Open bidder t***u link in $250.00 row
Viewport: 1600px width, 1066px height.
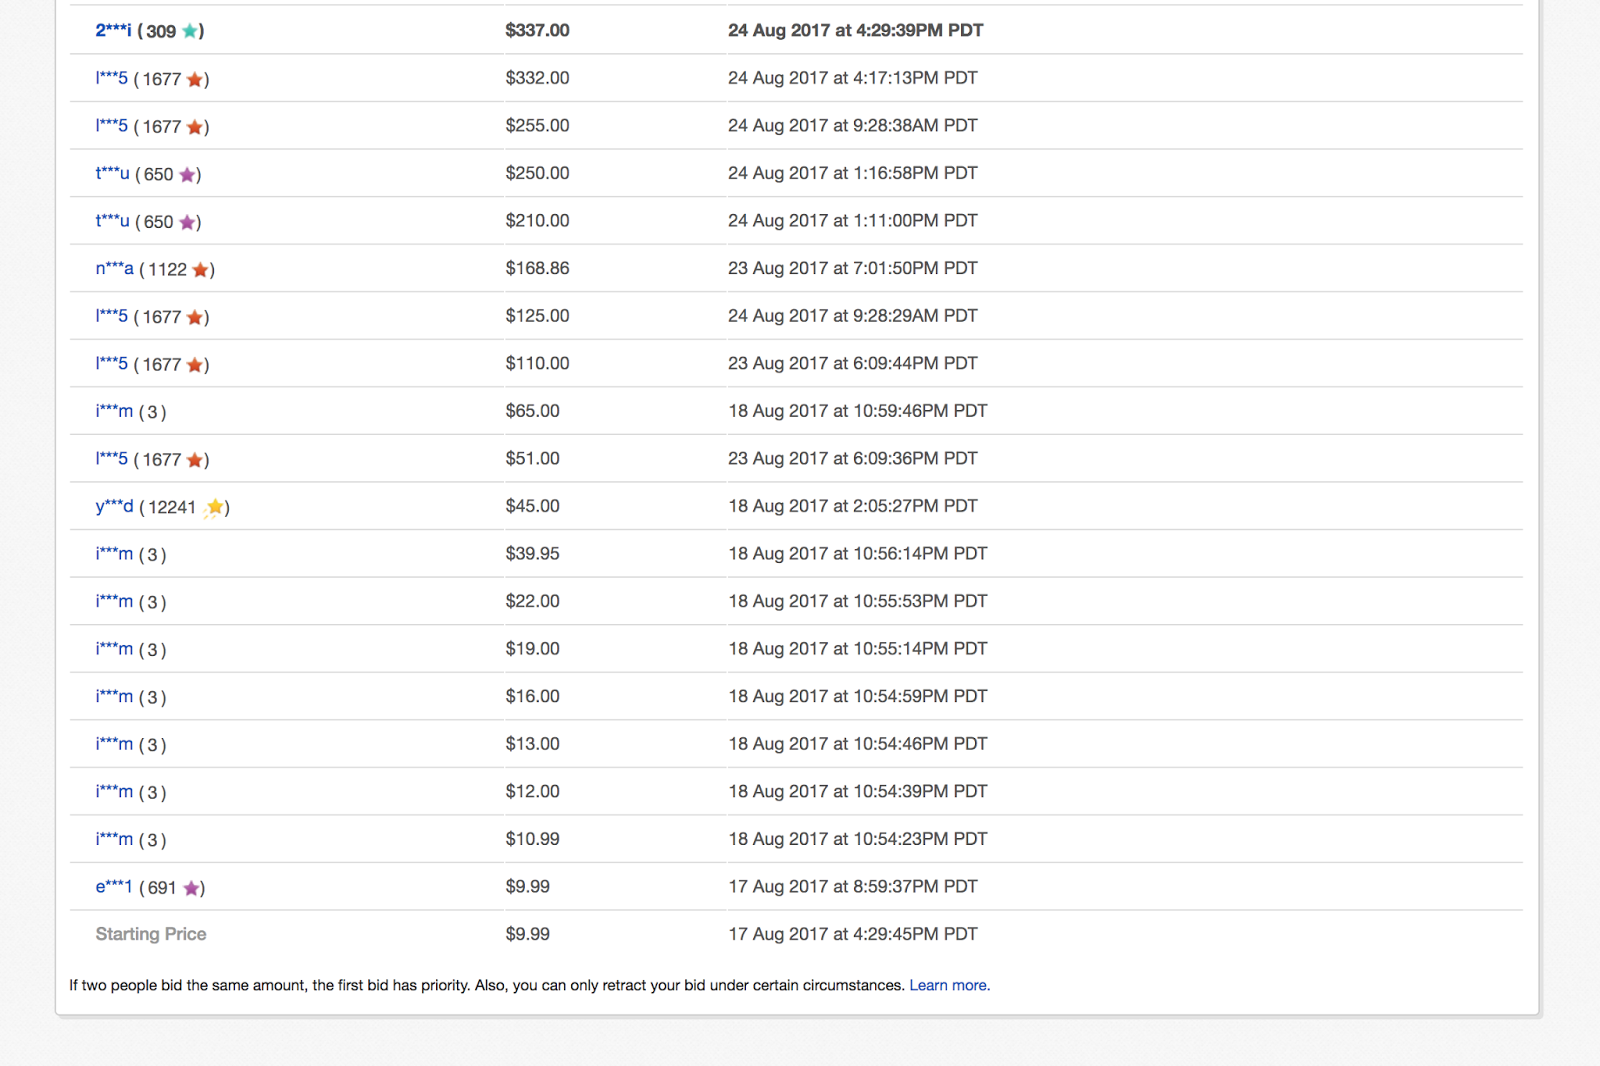click(112, 174)
